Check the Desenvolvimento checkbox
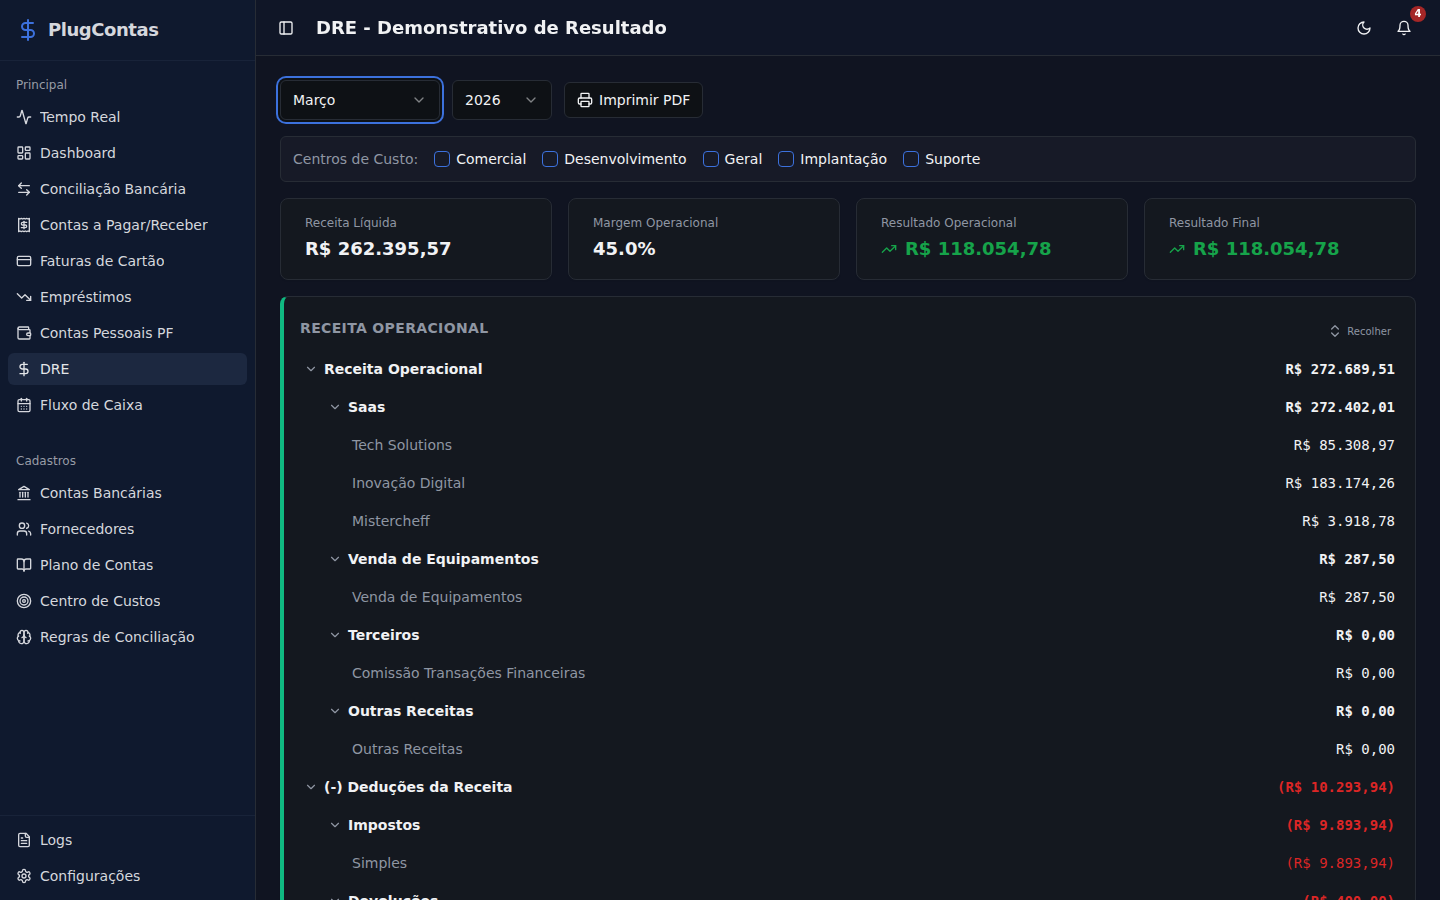Viewport: 1440px width, 900px height. coord(549,158)
